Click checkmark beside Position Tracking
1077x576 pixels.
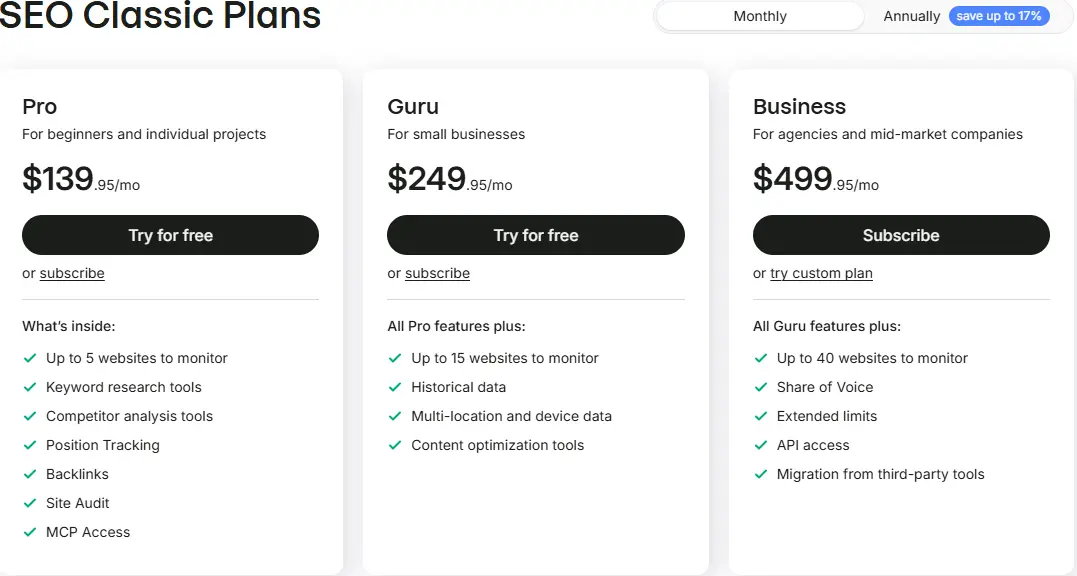tap(30, 445)
